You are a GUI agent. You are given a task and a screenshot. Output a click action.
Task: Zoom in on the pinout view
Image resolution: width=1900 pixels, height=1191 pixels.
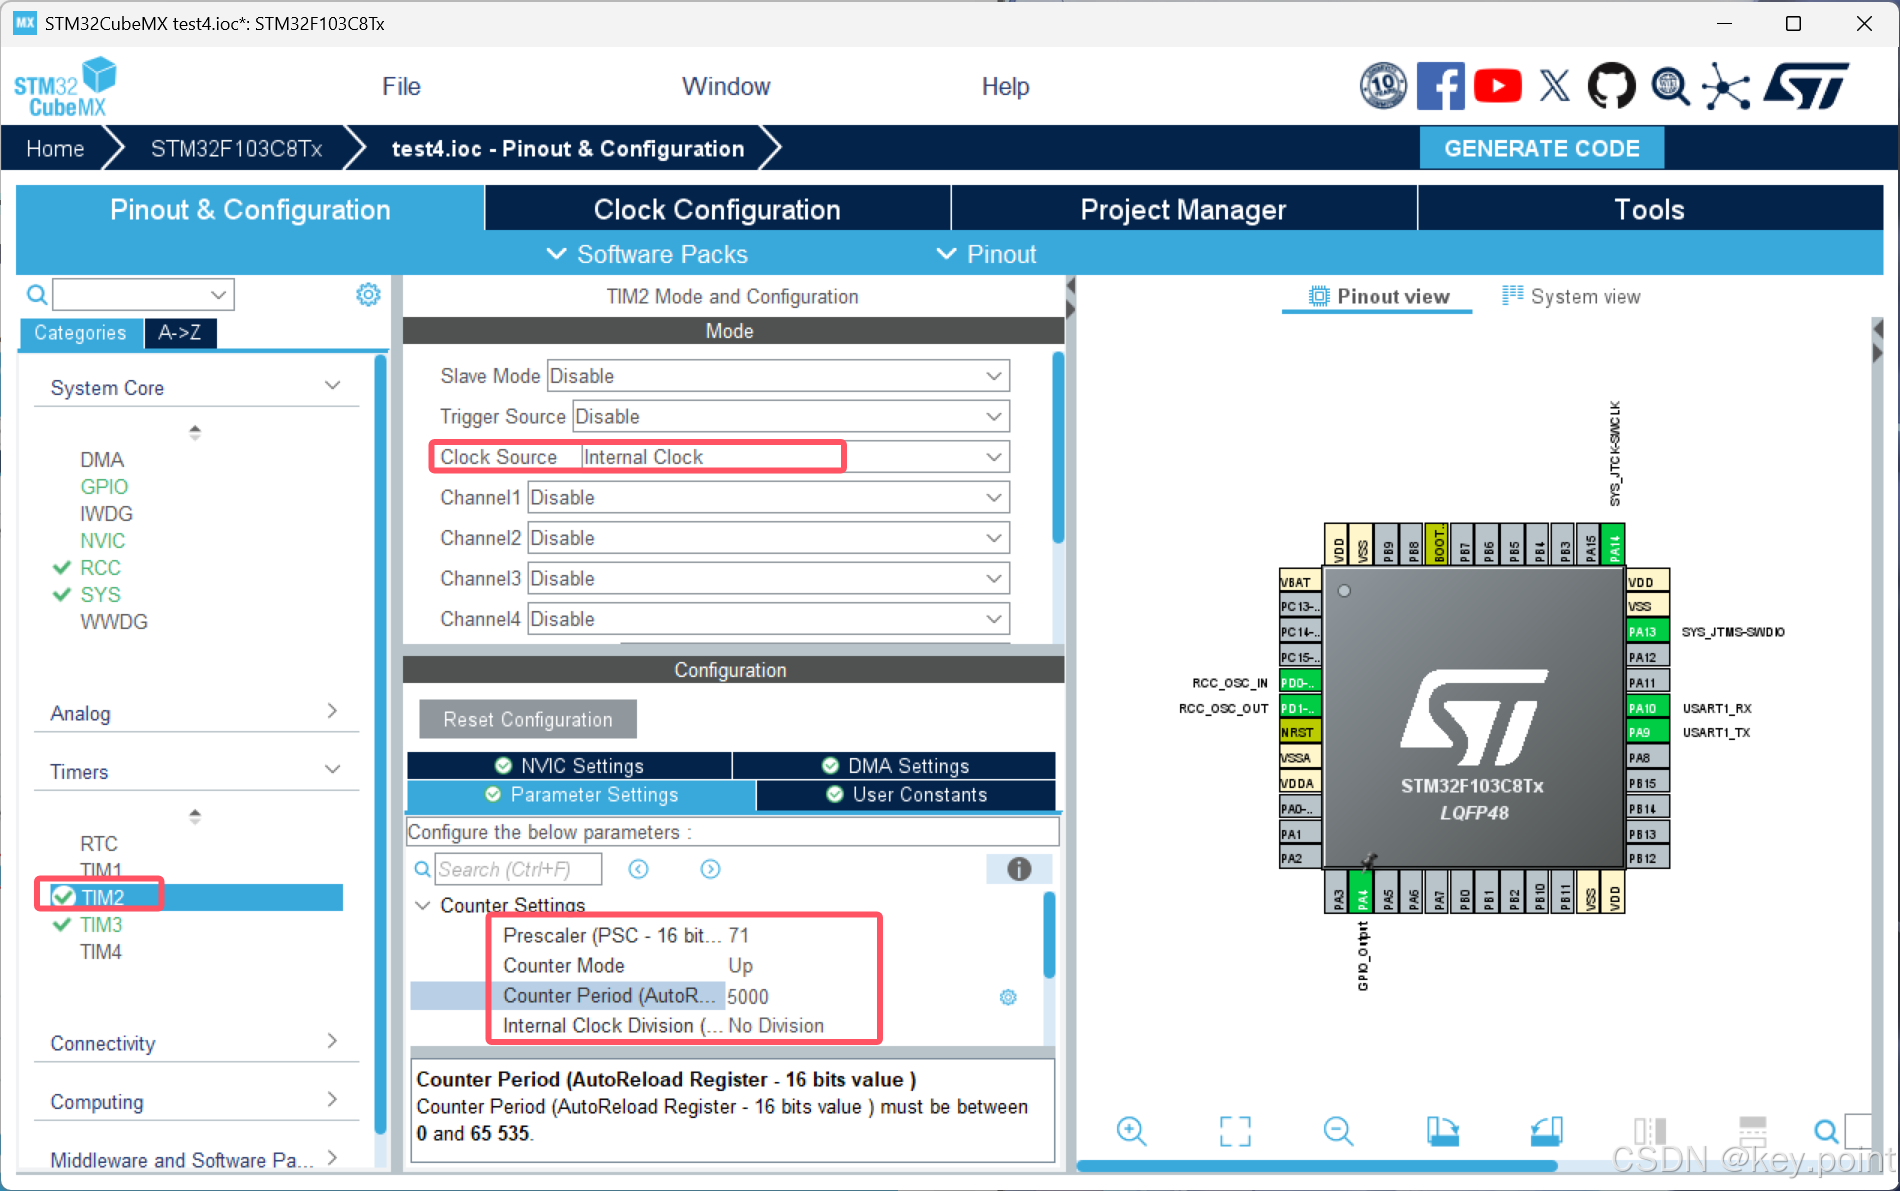click(x=1131, y=1131)
